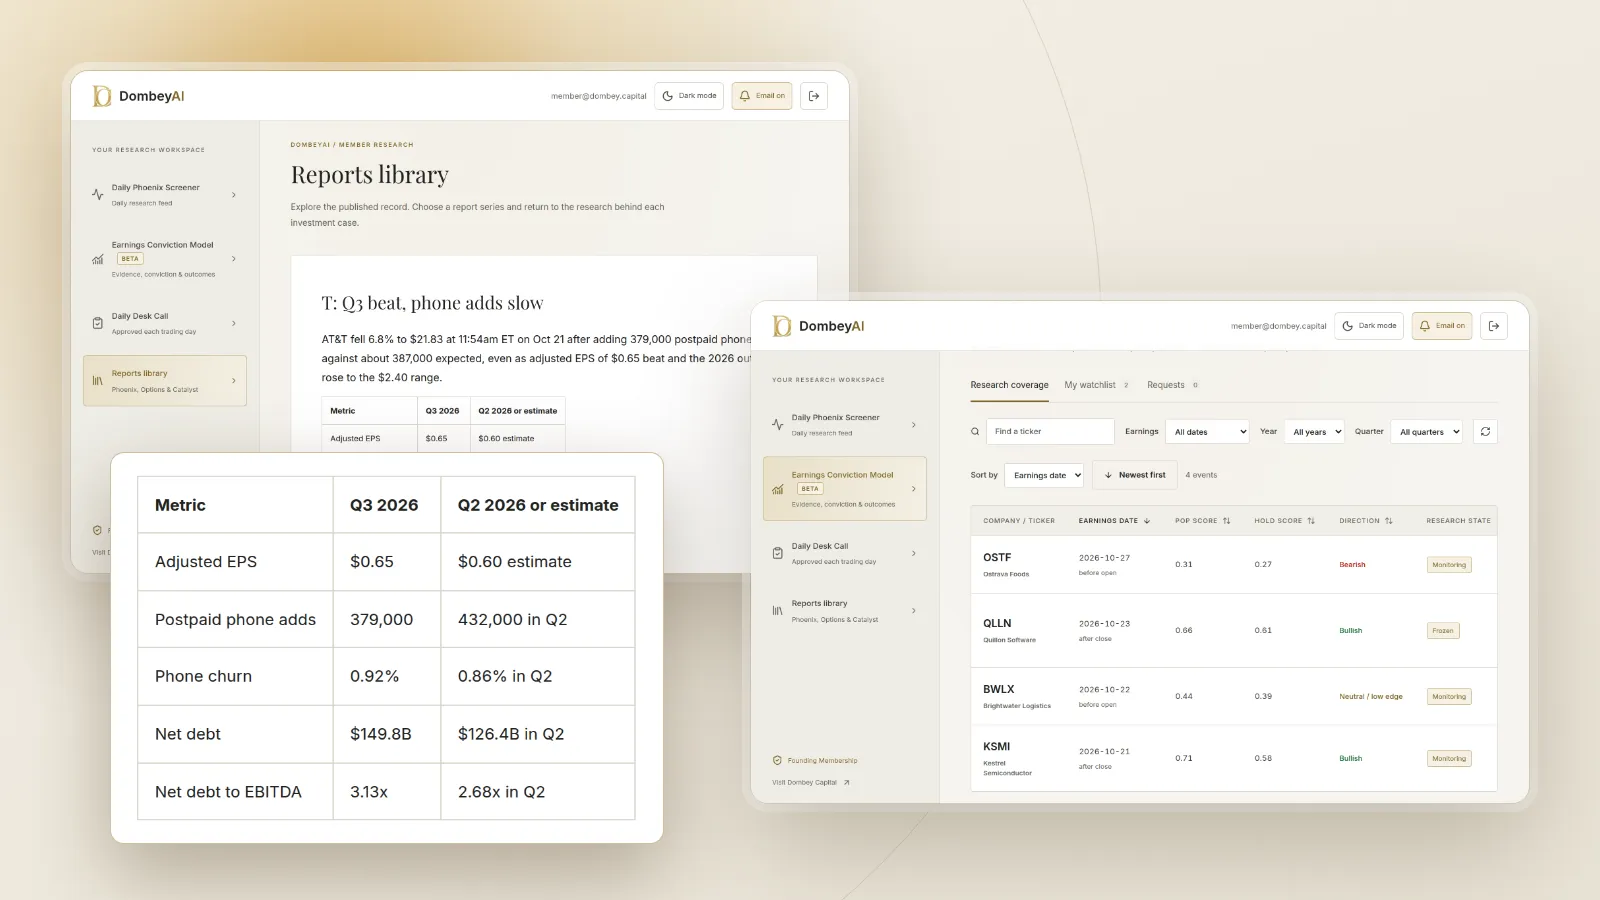
Task: Click the Direction column sort icon
Action: [1389, 521]
